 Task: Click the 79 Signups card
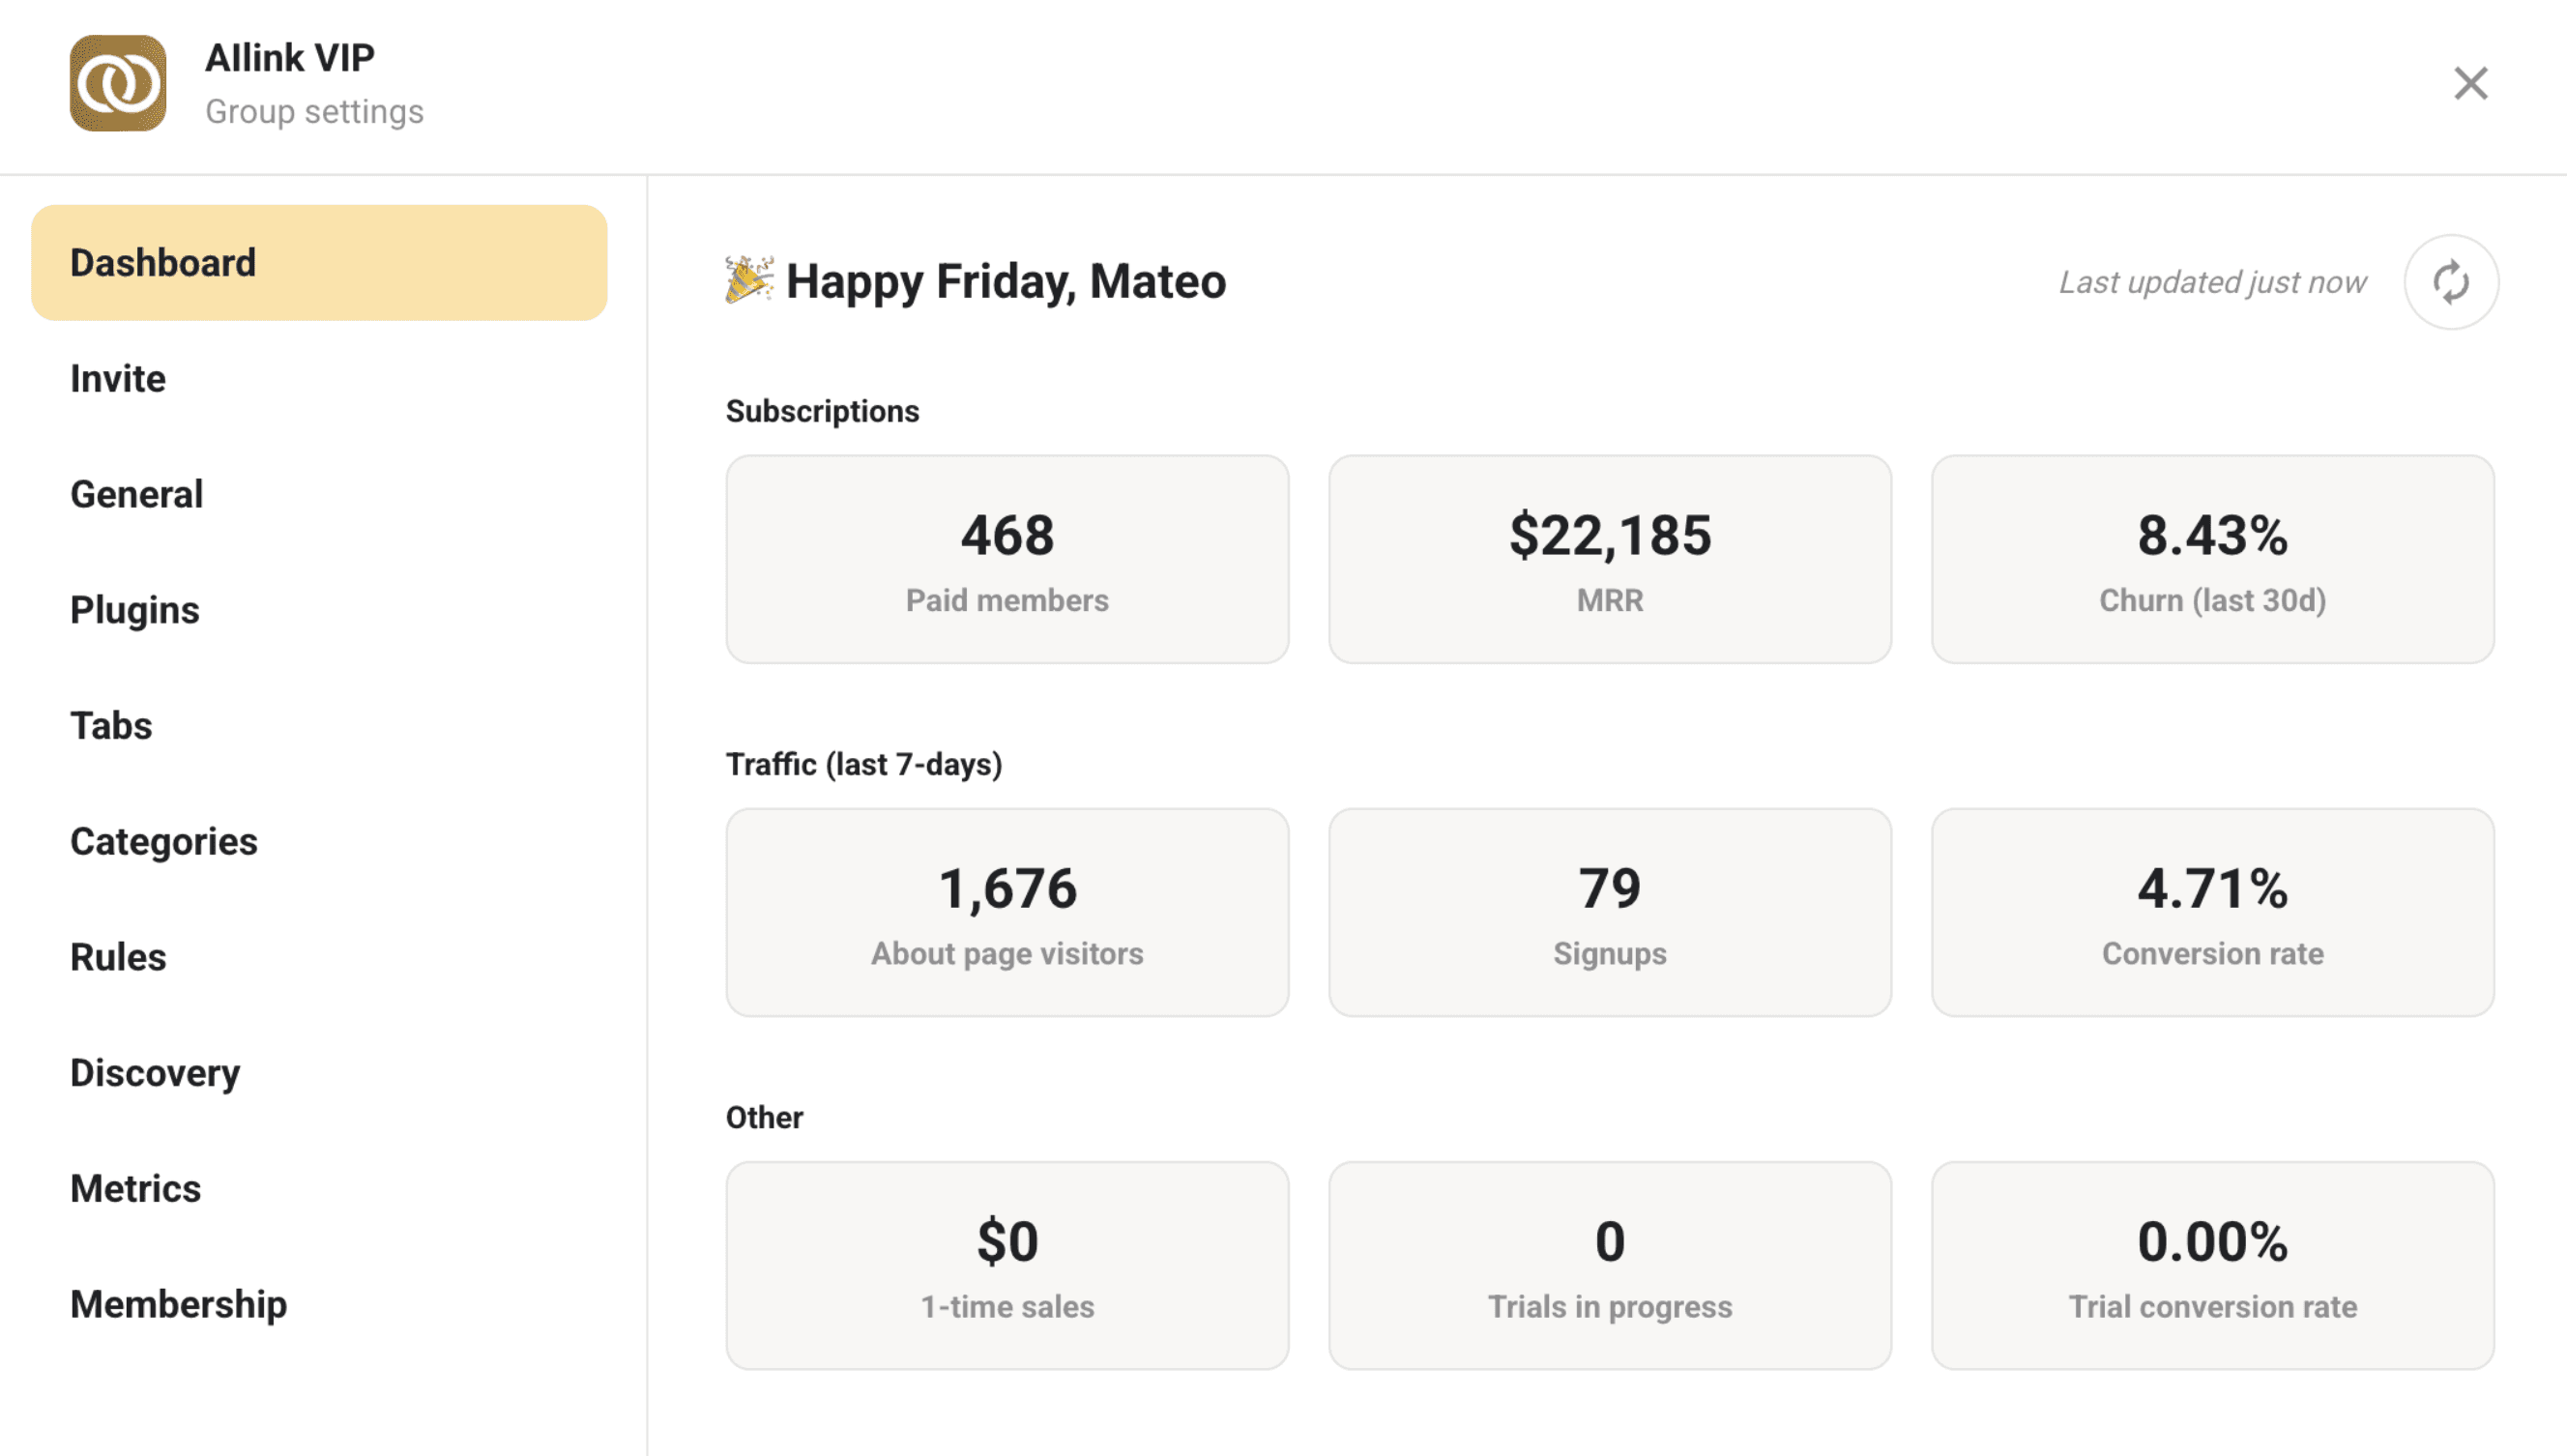(x=1610, y=912)
